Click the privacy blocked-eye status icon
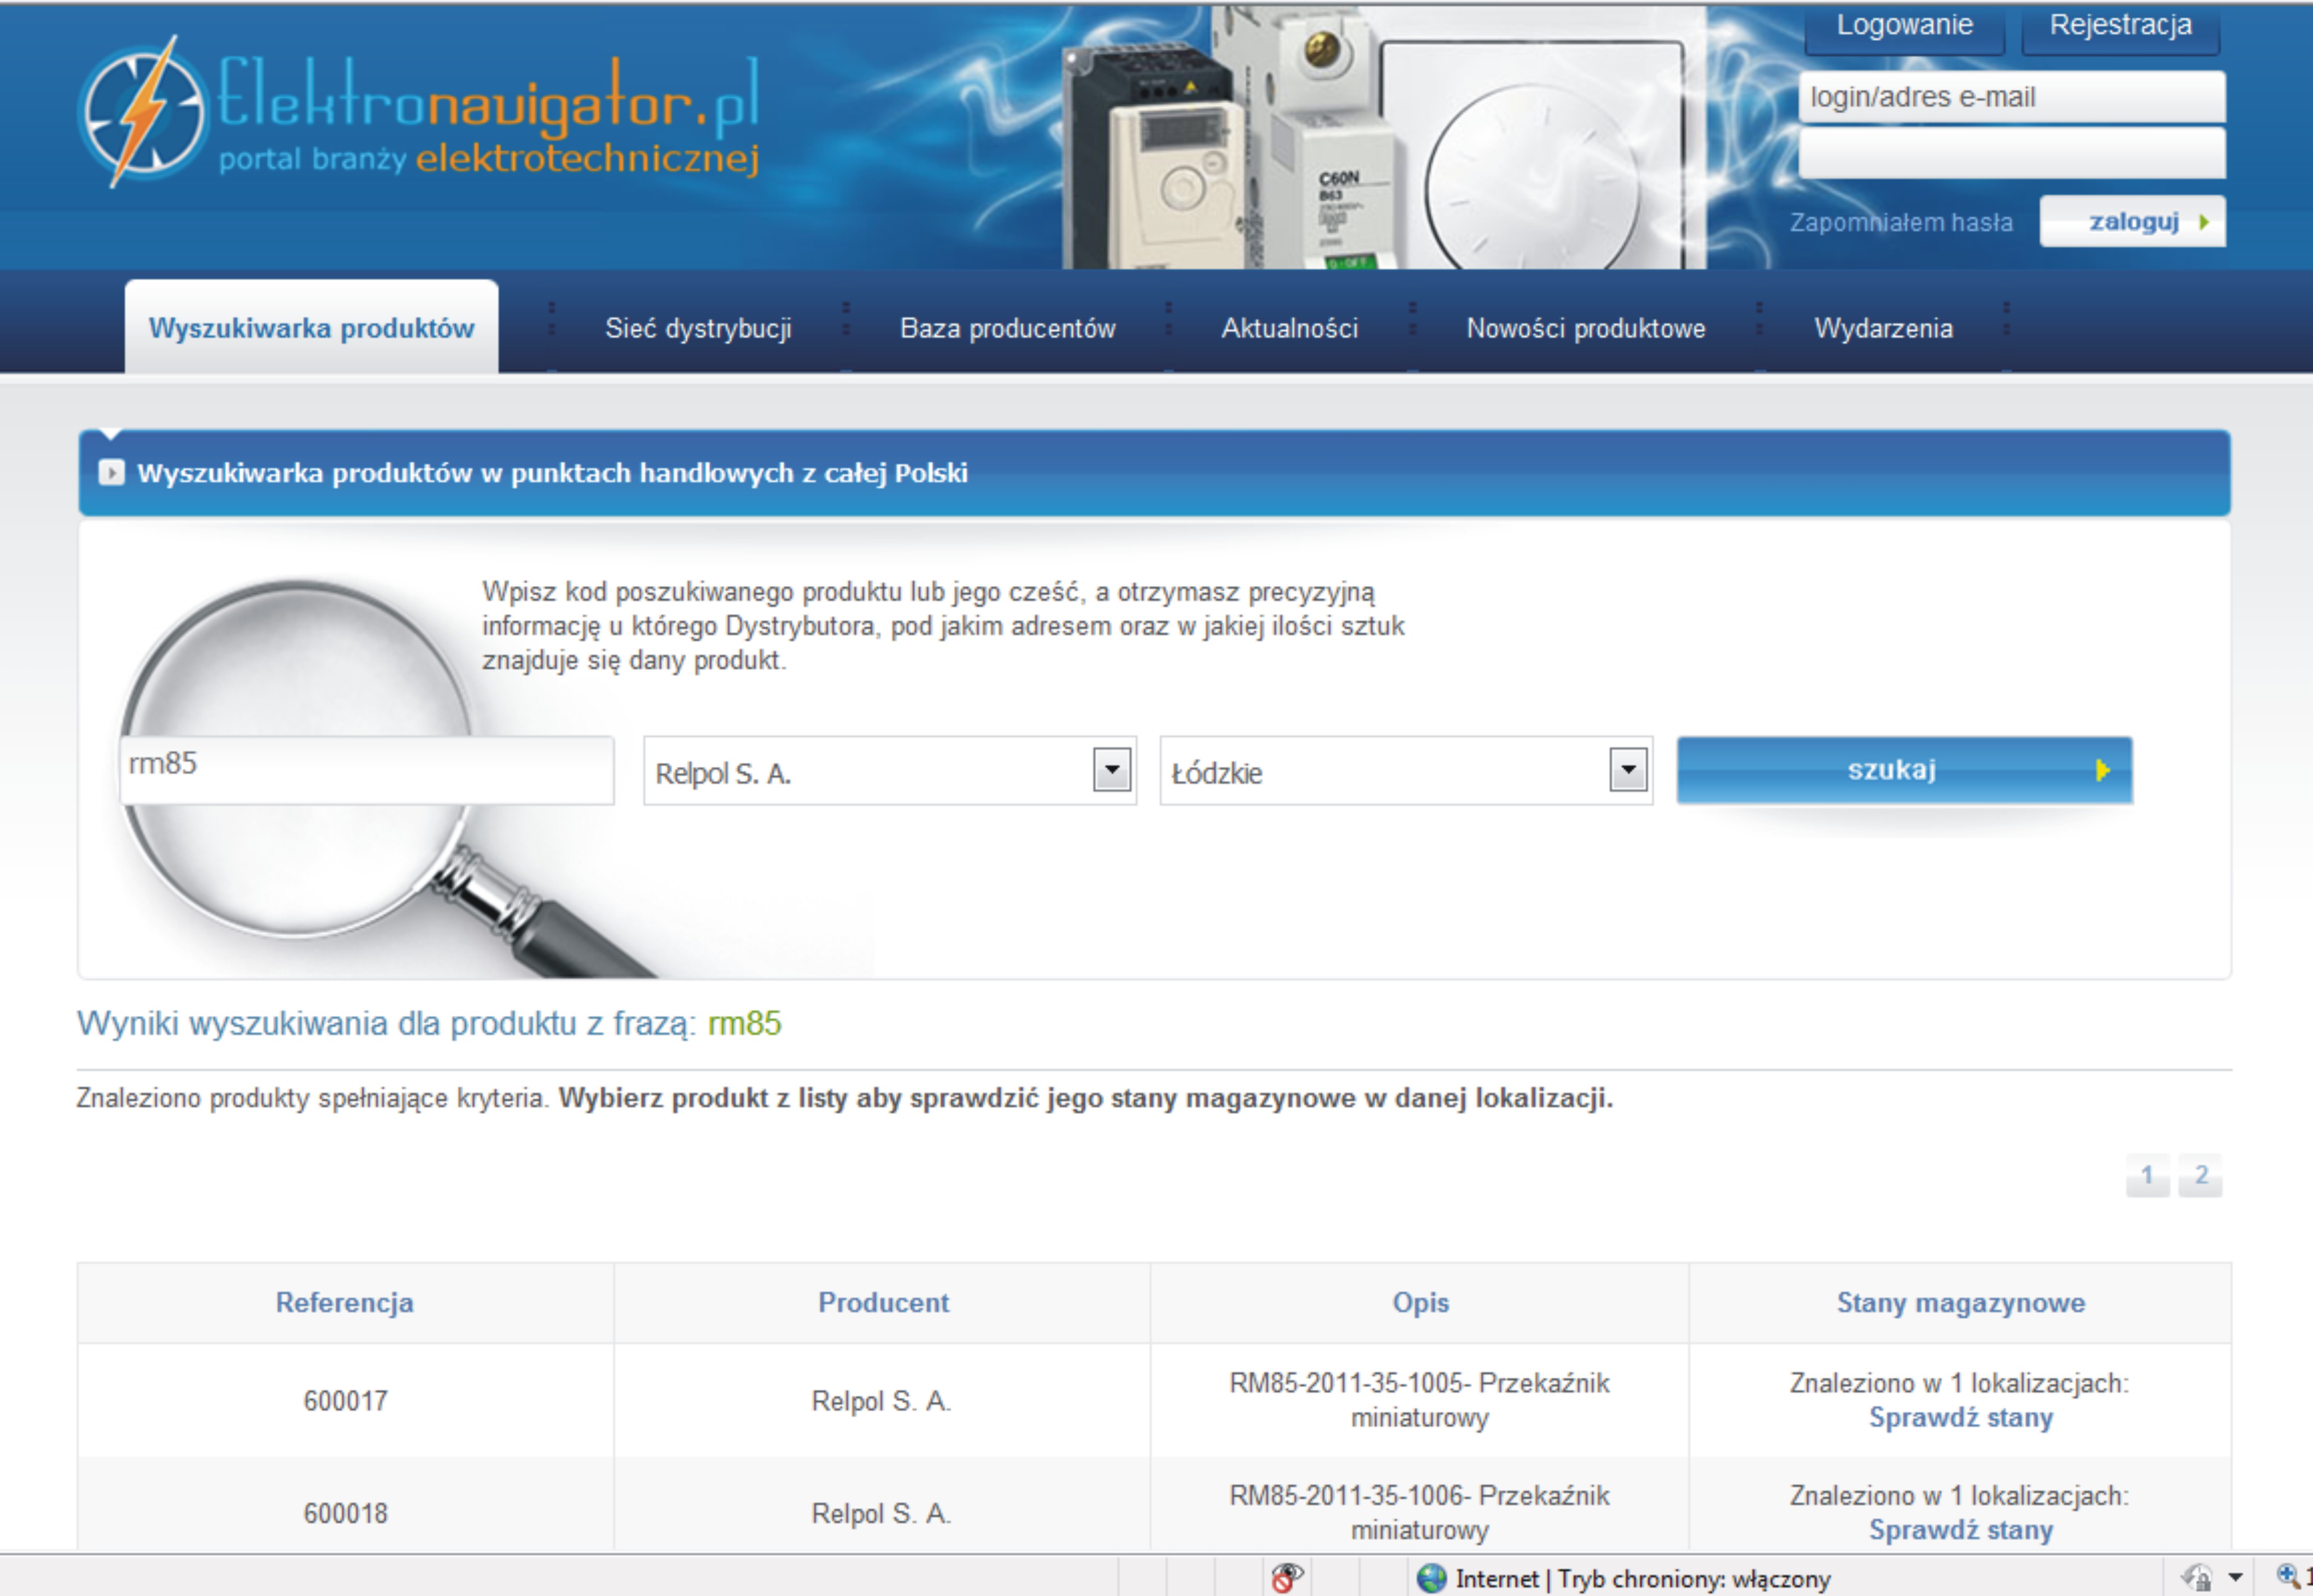2313x1596 pixels. 1286,1577
